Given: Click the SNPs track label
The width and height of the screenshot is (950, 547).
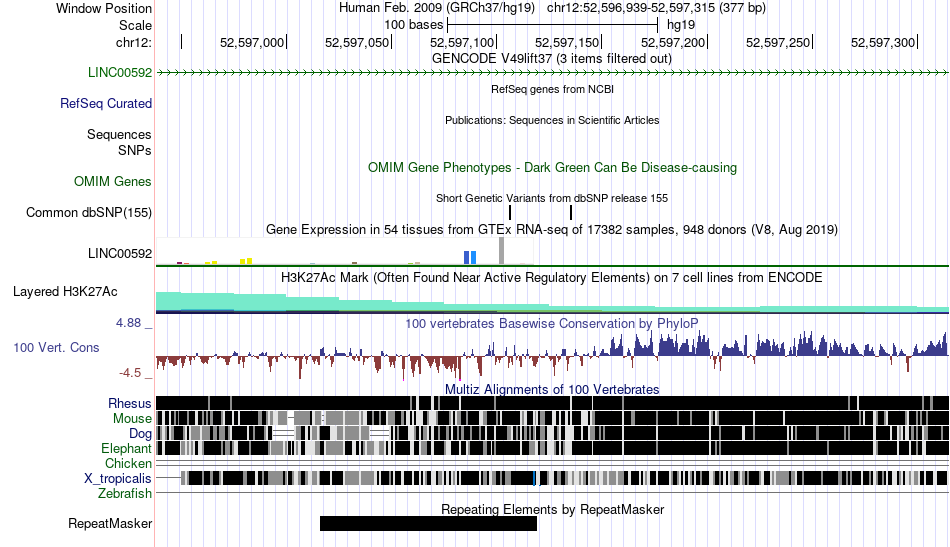Looking at the screenshot, I should tap(135, 150).
